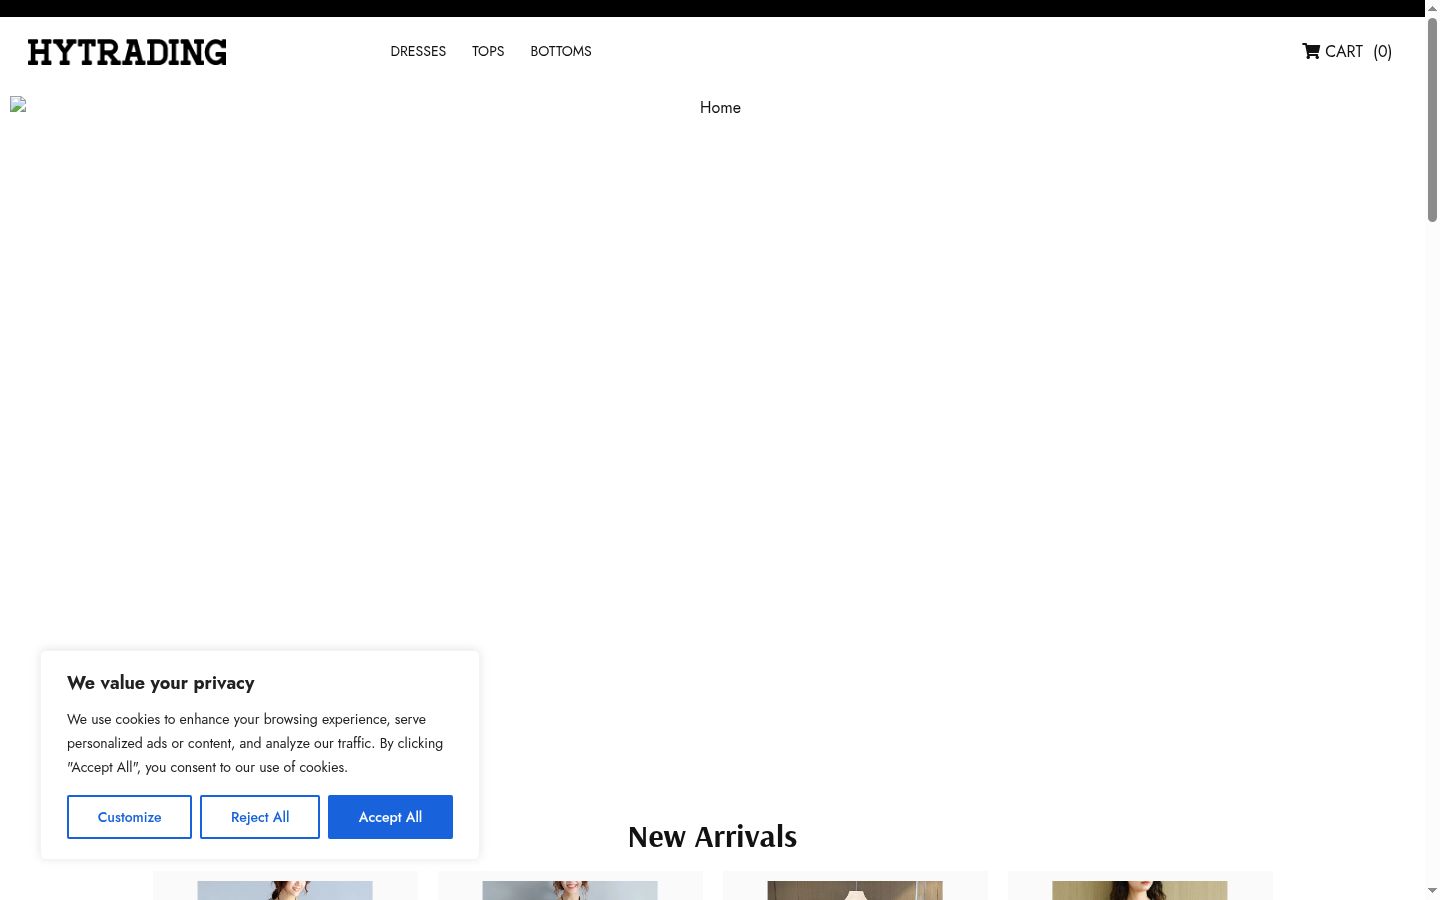Viewport: 1440px width, 900px height.
Task: Open the TOPS menu
Action: tap(488, 51)
